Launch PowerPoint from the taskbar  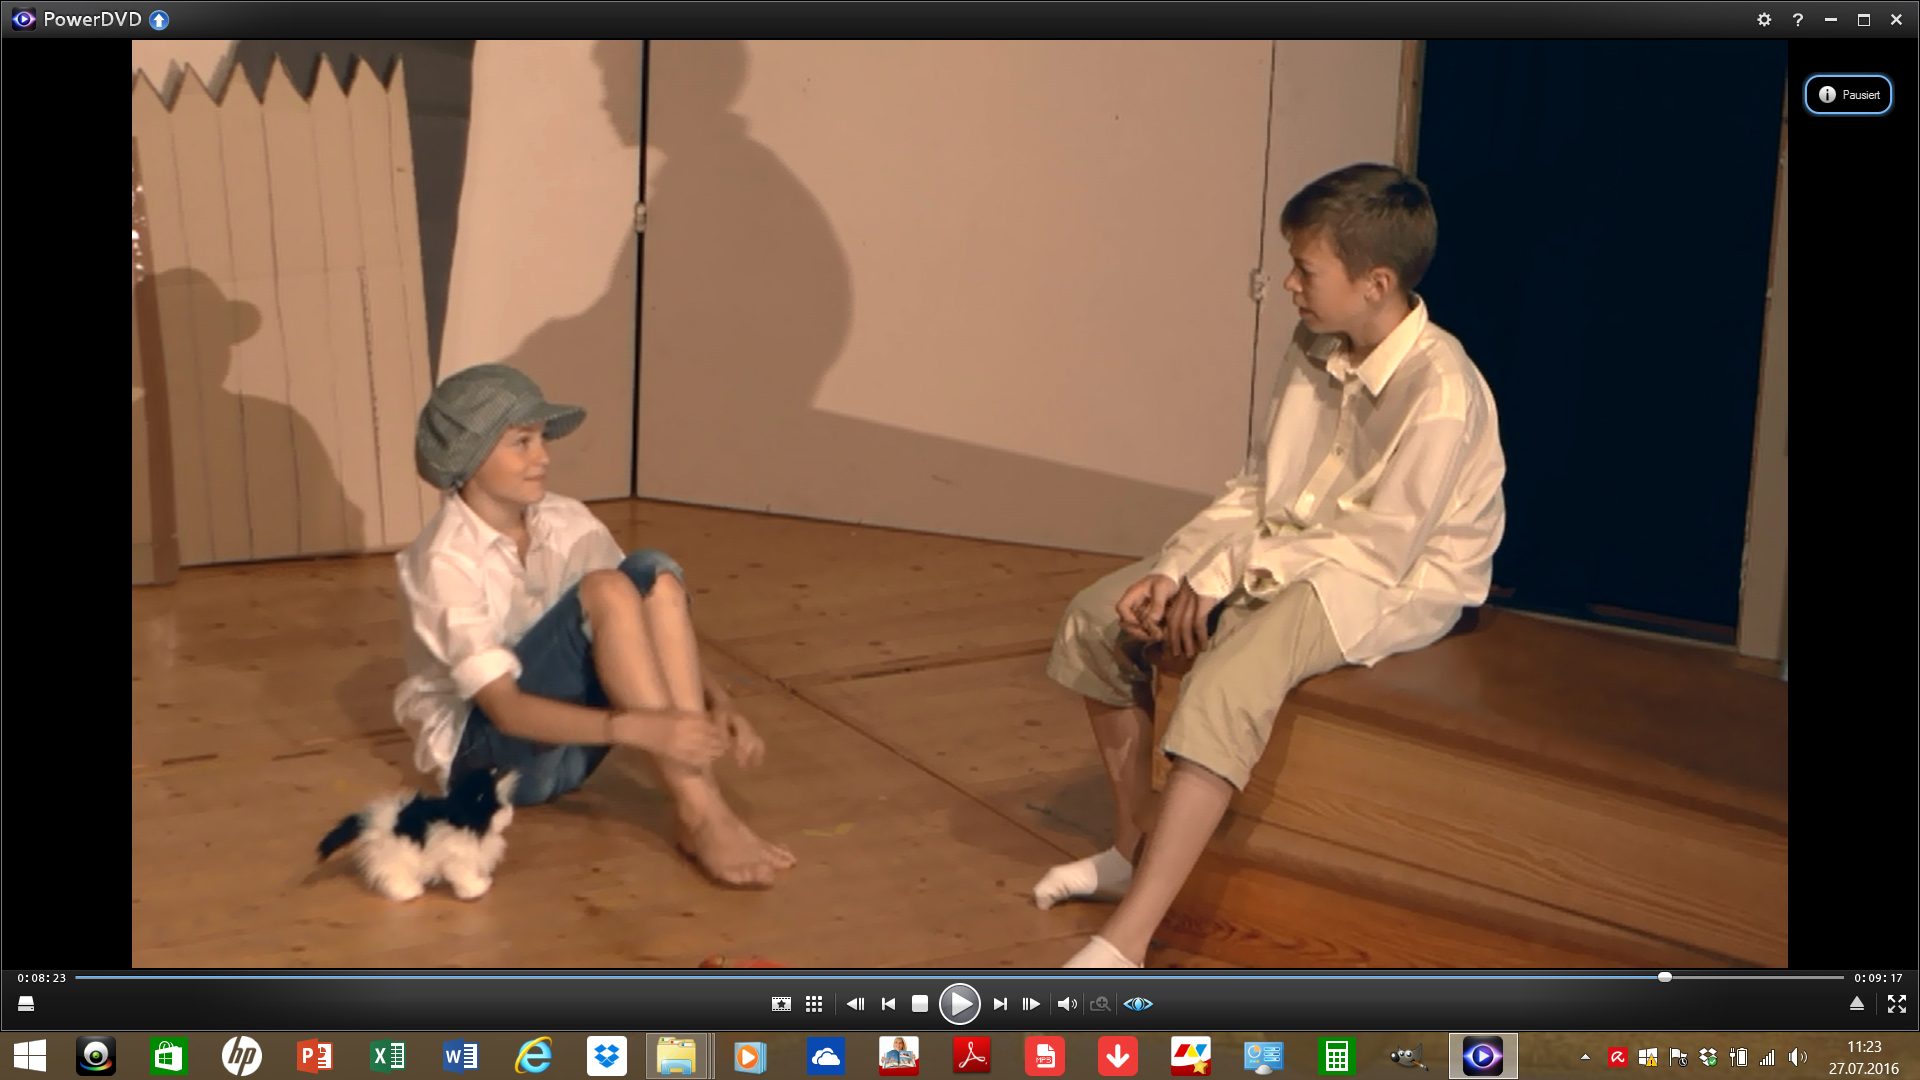(314, 1056)
